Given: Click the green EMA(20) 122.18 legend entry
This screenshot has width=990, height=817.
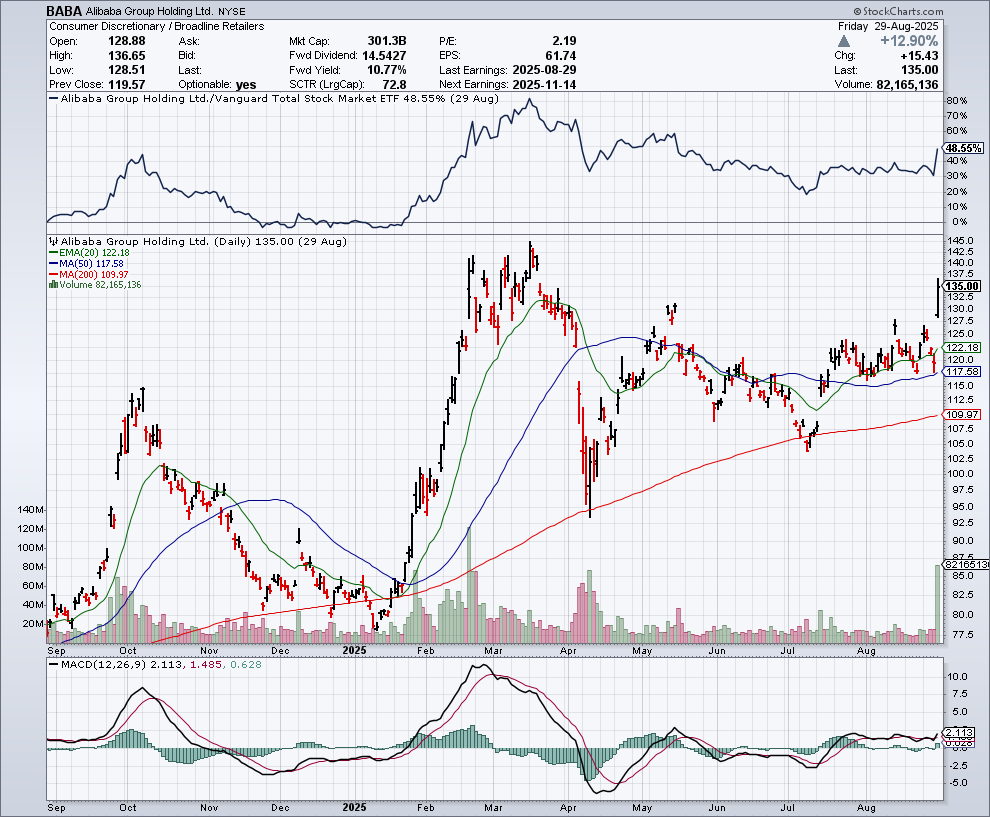Looking at the screenshot, I should [90, 253].
